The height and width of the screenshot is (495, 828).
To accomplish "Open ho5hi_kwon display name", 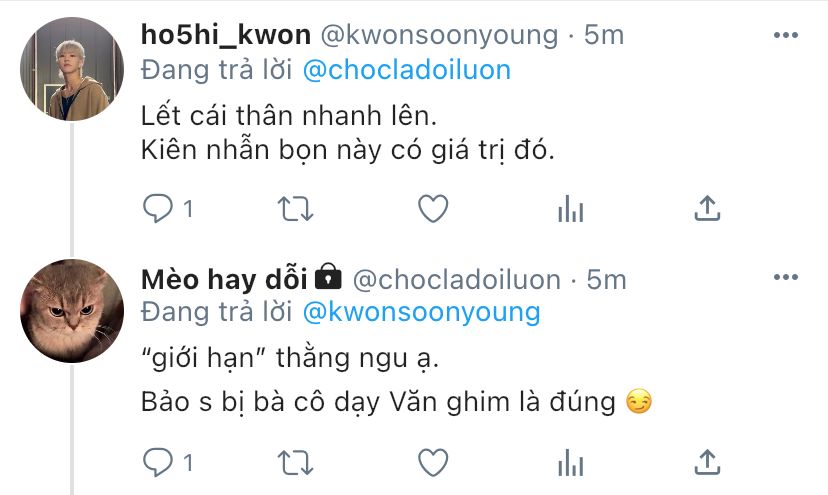I will point(225,35).
